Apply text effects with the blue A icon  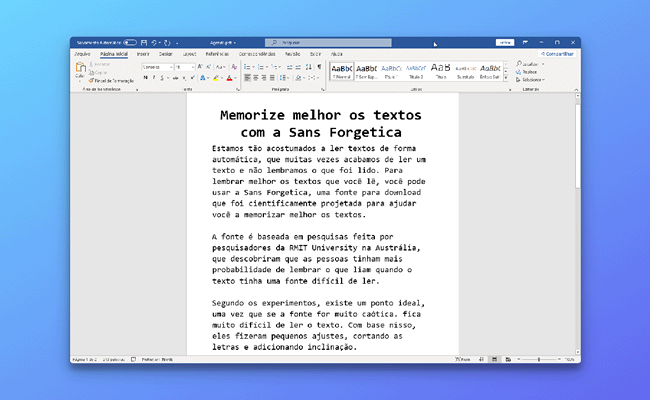coord(202,78)
